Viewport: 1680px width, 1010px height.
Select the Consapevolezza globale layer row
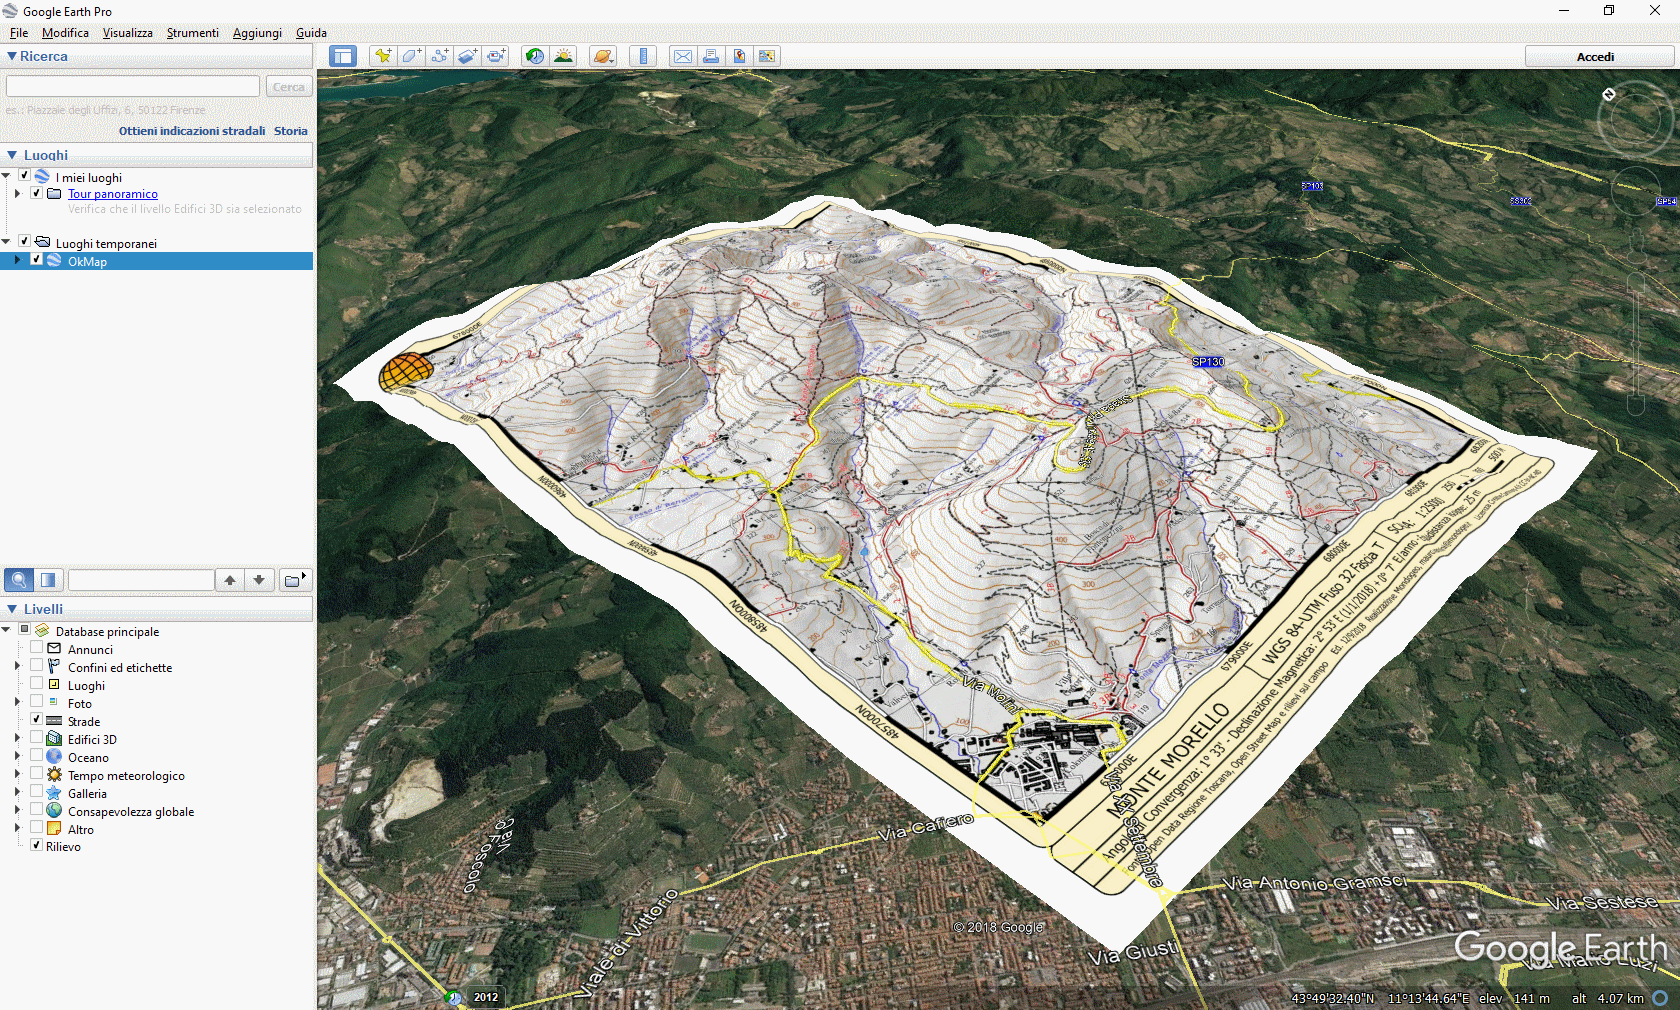point(131,811)
